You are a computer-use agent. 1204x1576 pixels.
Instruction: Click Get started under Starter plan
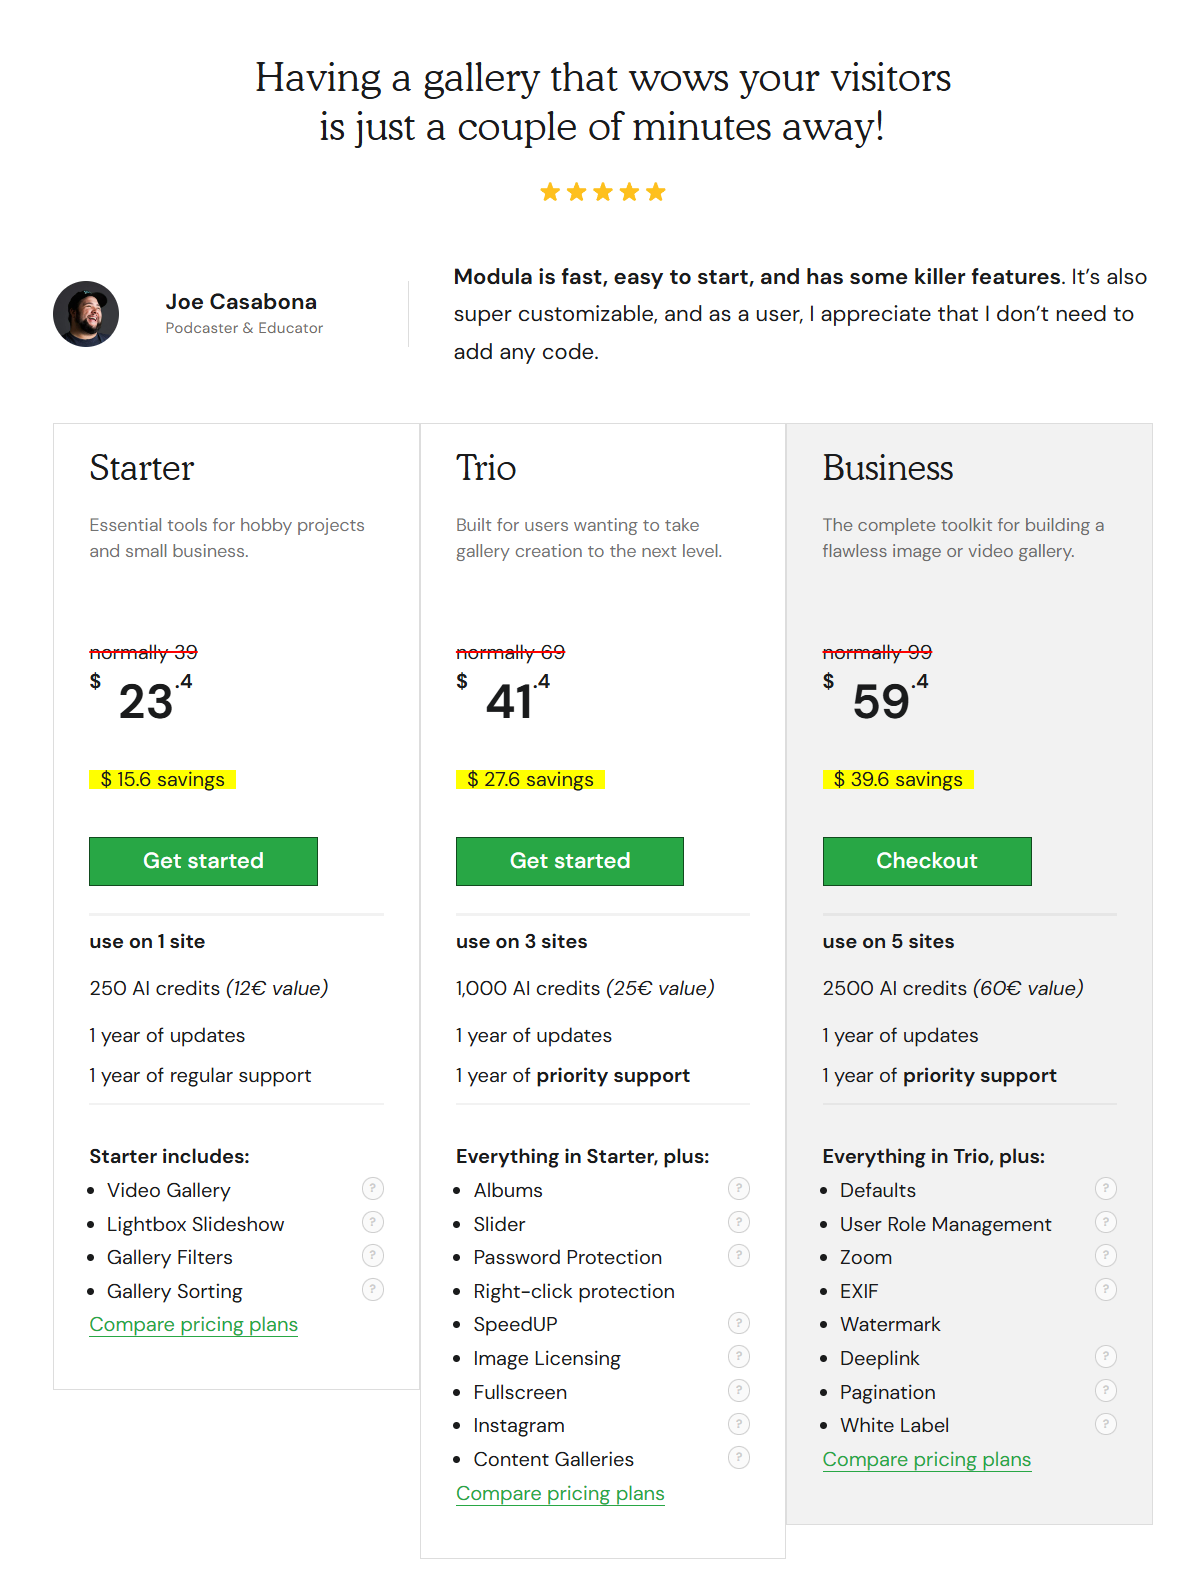tap(203, 861)
